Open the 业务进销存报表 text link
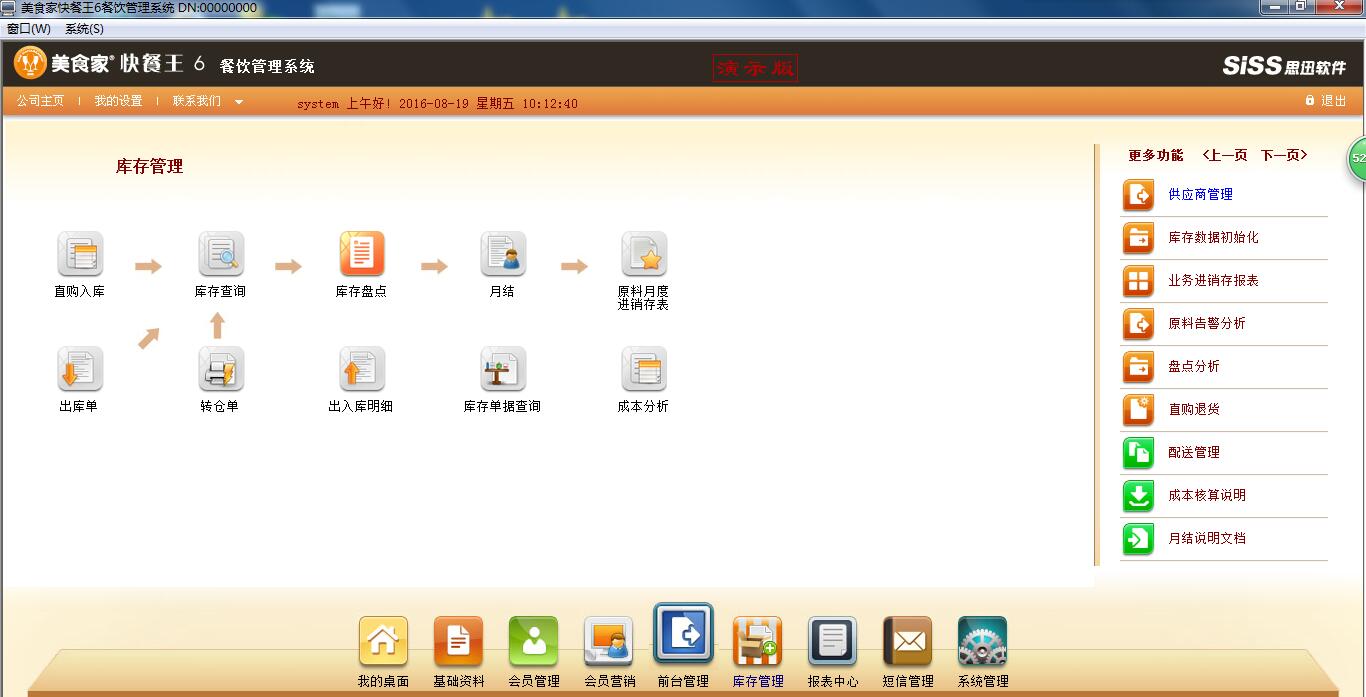1366x697 pixels. tap(1213, 281)
